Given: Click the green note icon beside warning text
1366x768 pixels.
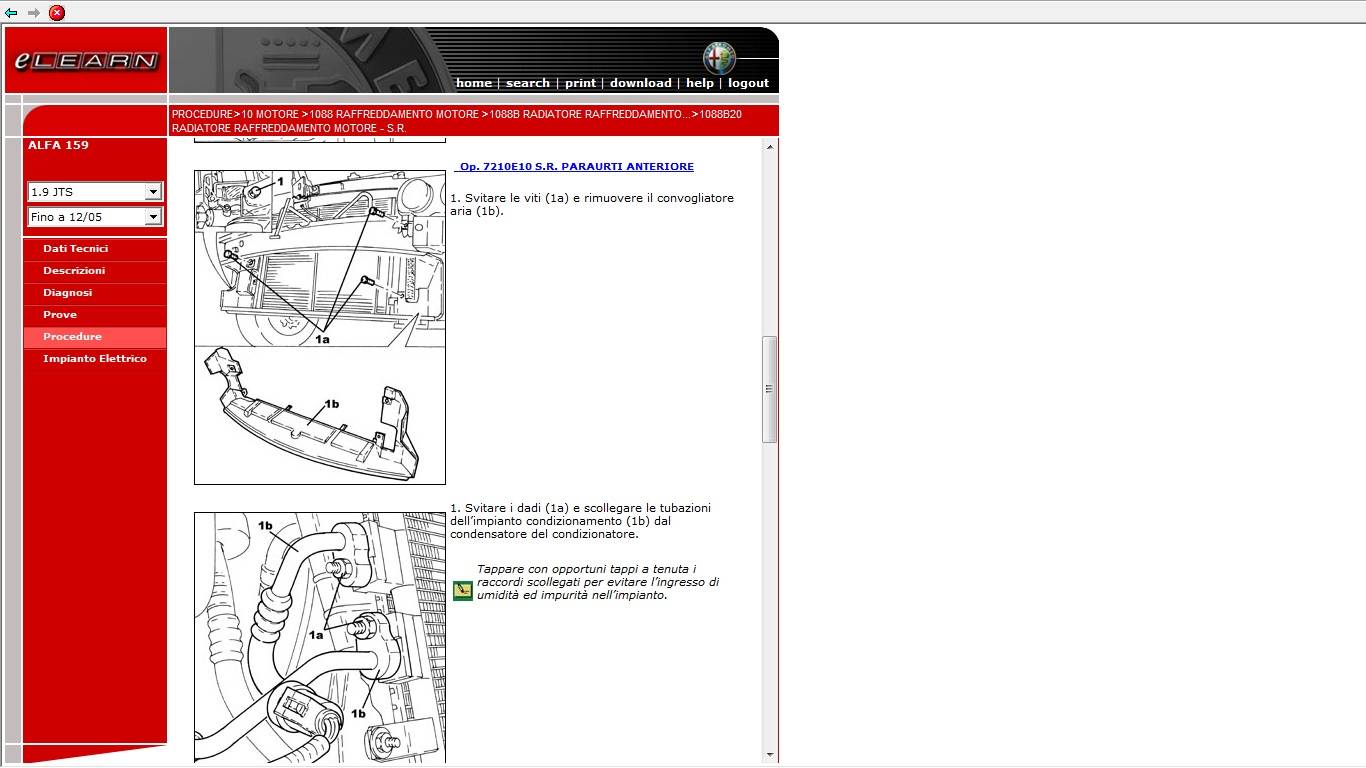Looking at the screenshot, I should click(463, 591).
